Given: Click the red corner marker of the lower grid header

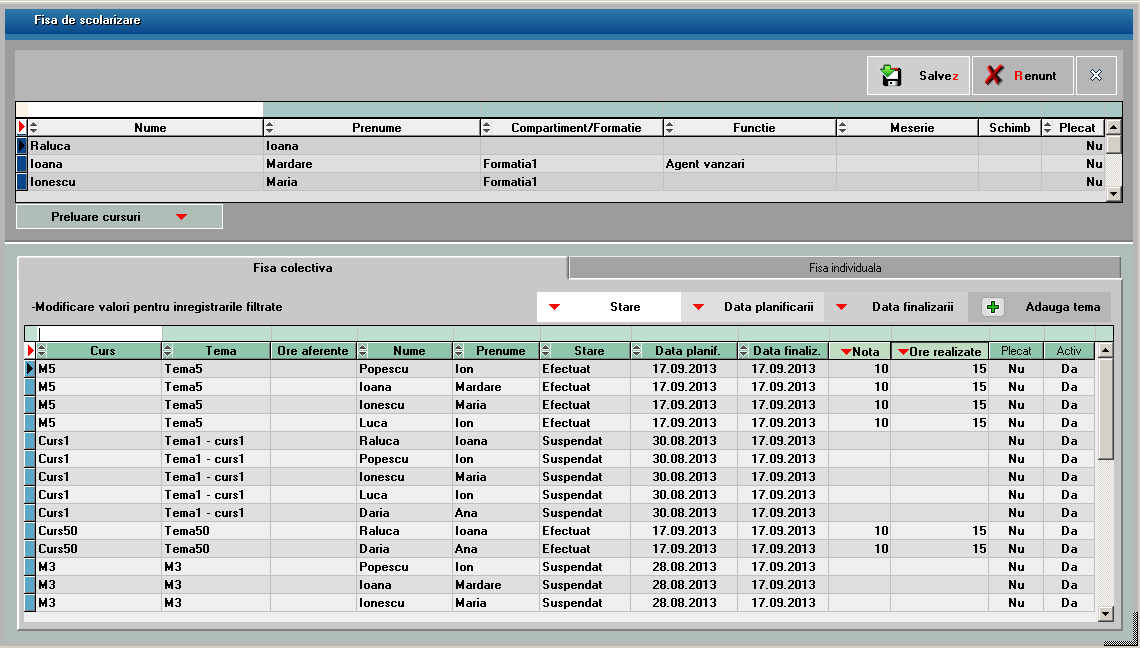Looking at the screenshot, I should click(x=30, y=351).
